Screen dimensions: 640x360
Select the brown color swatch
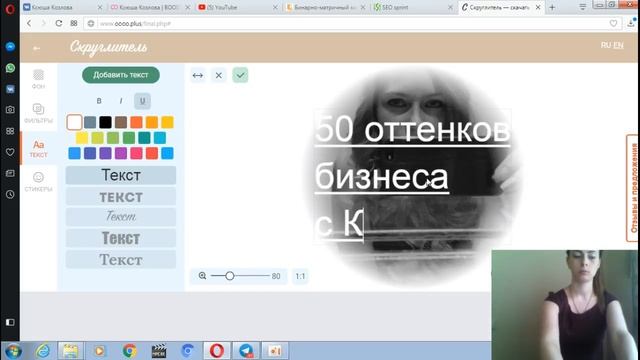(121, 122)
